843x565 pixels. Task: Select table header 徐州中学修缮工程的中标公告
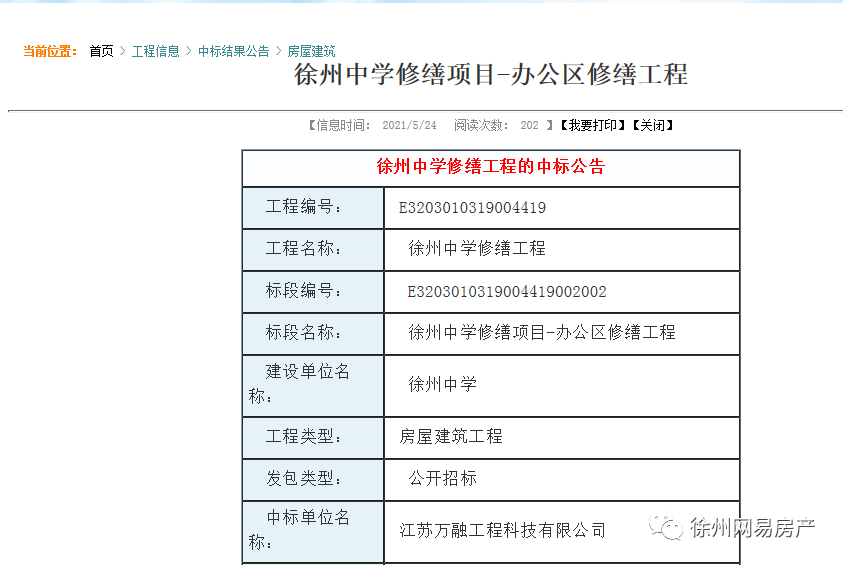[x=491, y=167]
